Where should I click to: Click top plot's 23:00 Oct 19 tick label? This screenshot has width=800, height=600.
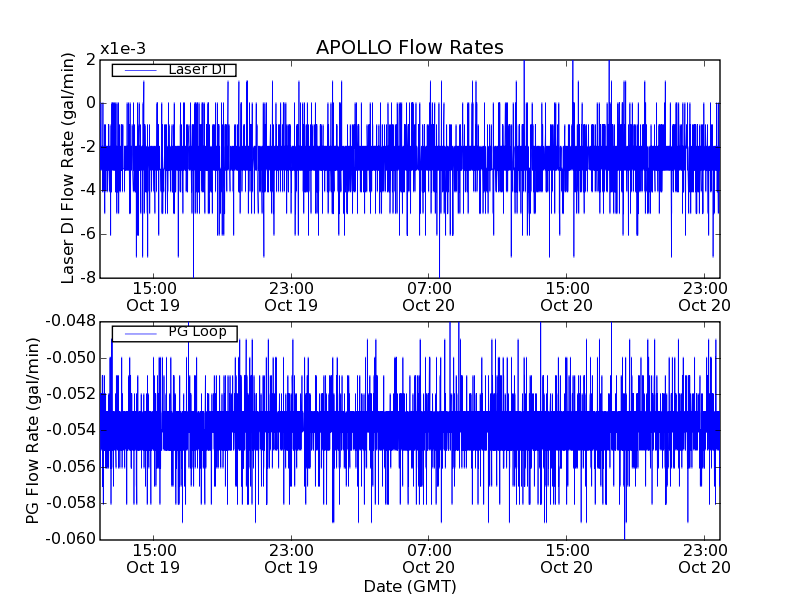coord(291,297)
